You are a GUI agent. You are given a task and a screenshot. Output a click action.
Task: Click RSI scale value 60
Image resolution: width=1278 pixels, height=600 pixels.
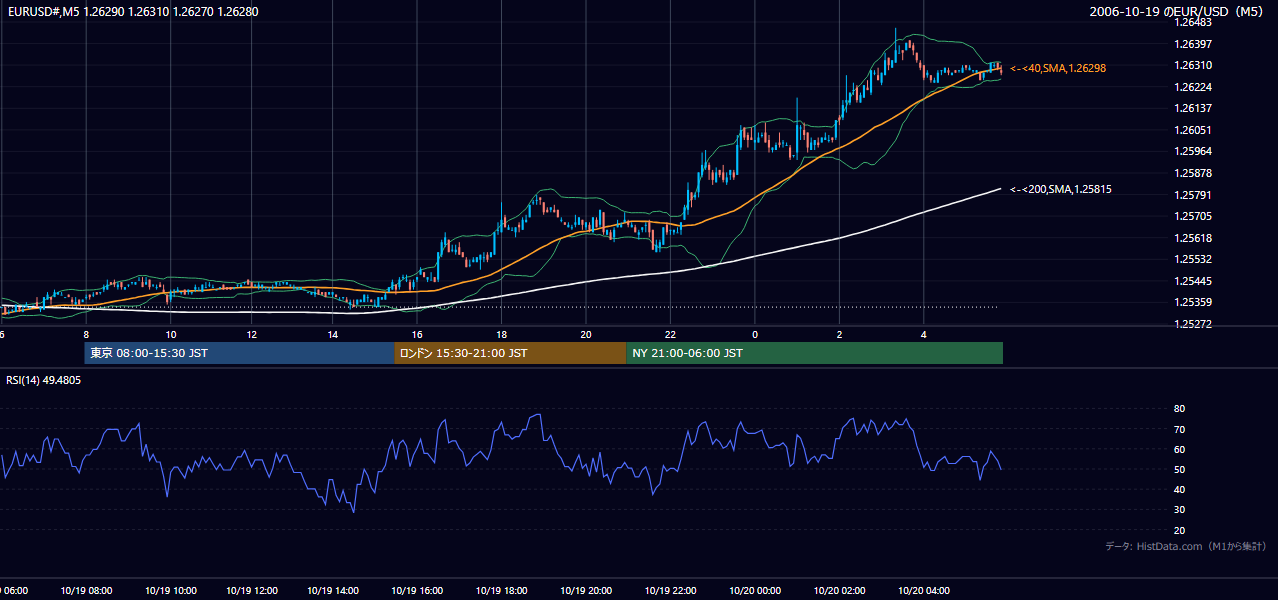tap(1180, 450)
